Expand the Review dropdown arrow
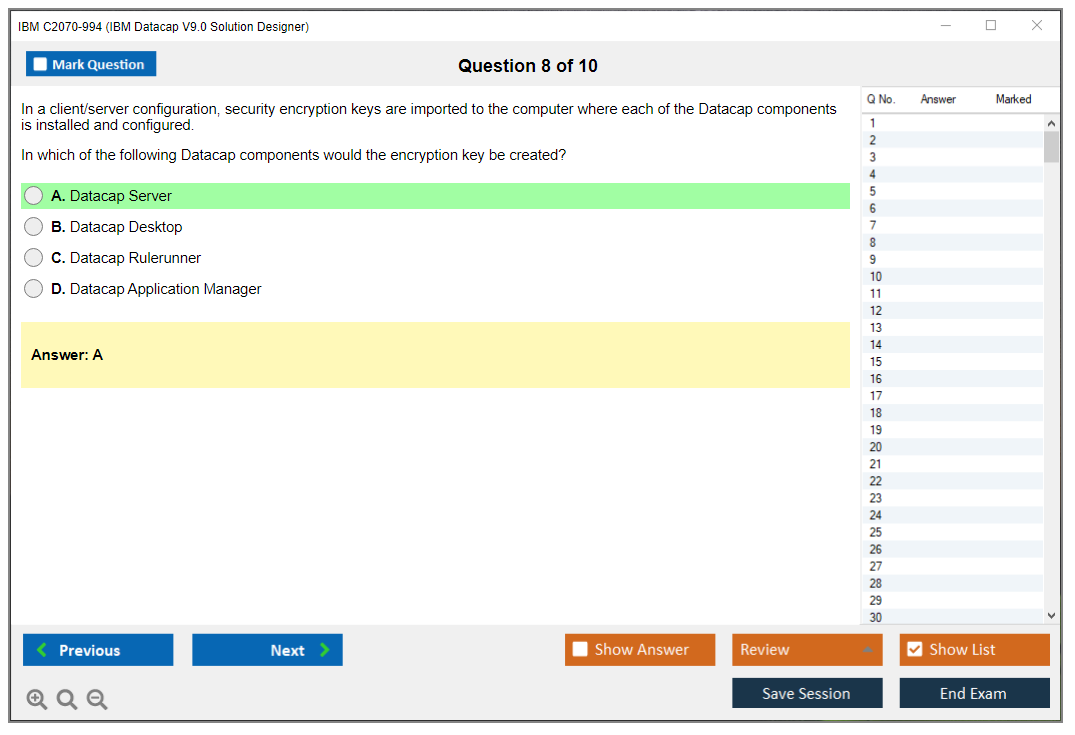This screenshot has height=735, width=1075. coord(868,650)
